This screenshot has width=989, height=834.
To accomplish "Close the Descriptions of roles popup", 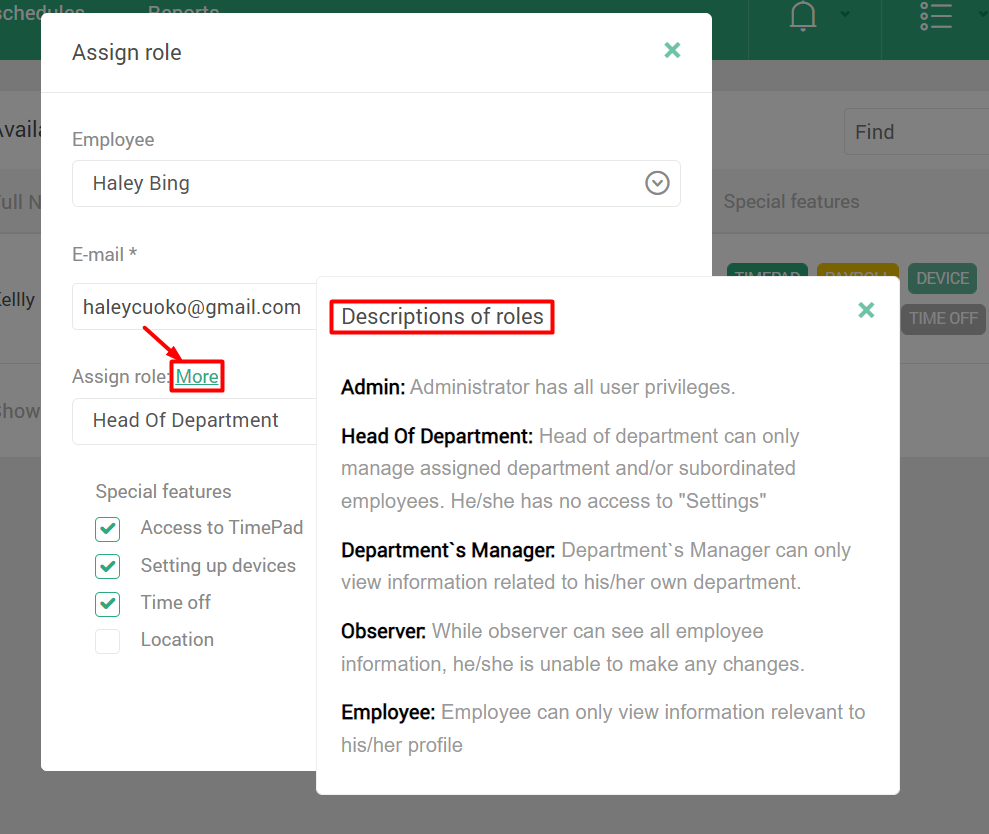I will point(867,310).
